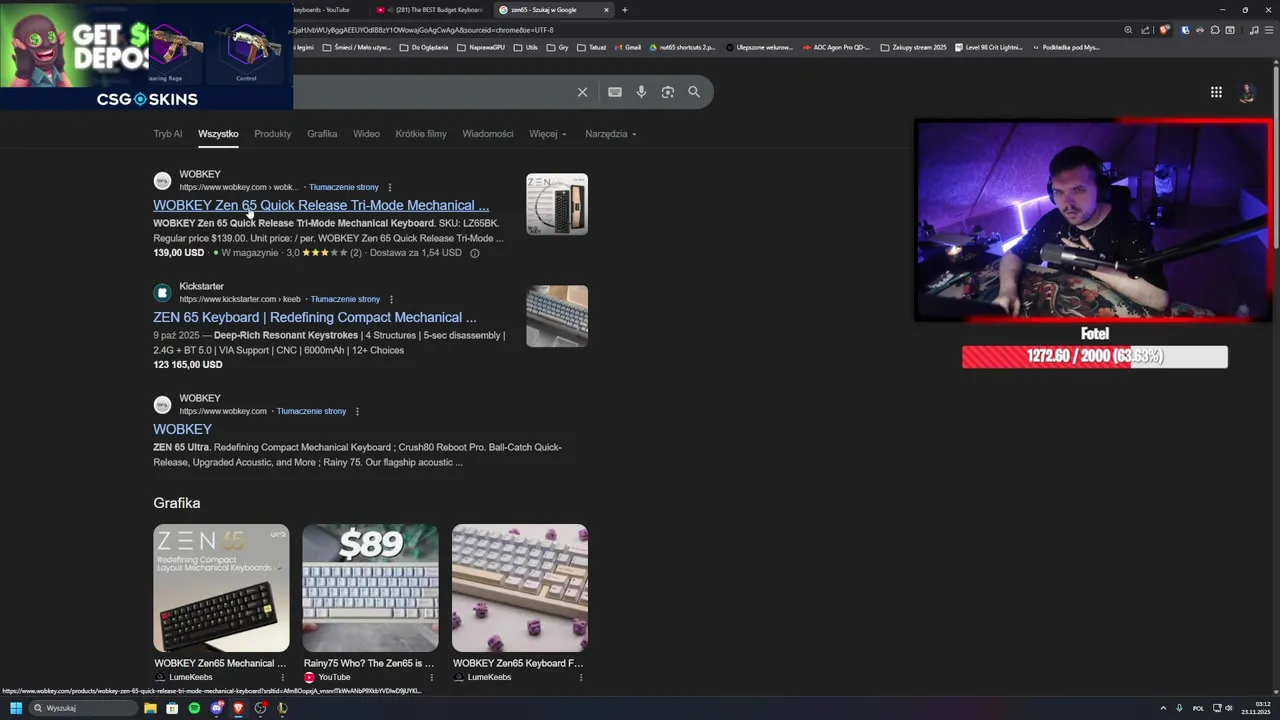Click the zoom magnifier icon in address bar

coord(1128,30)
